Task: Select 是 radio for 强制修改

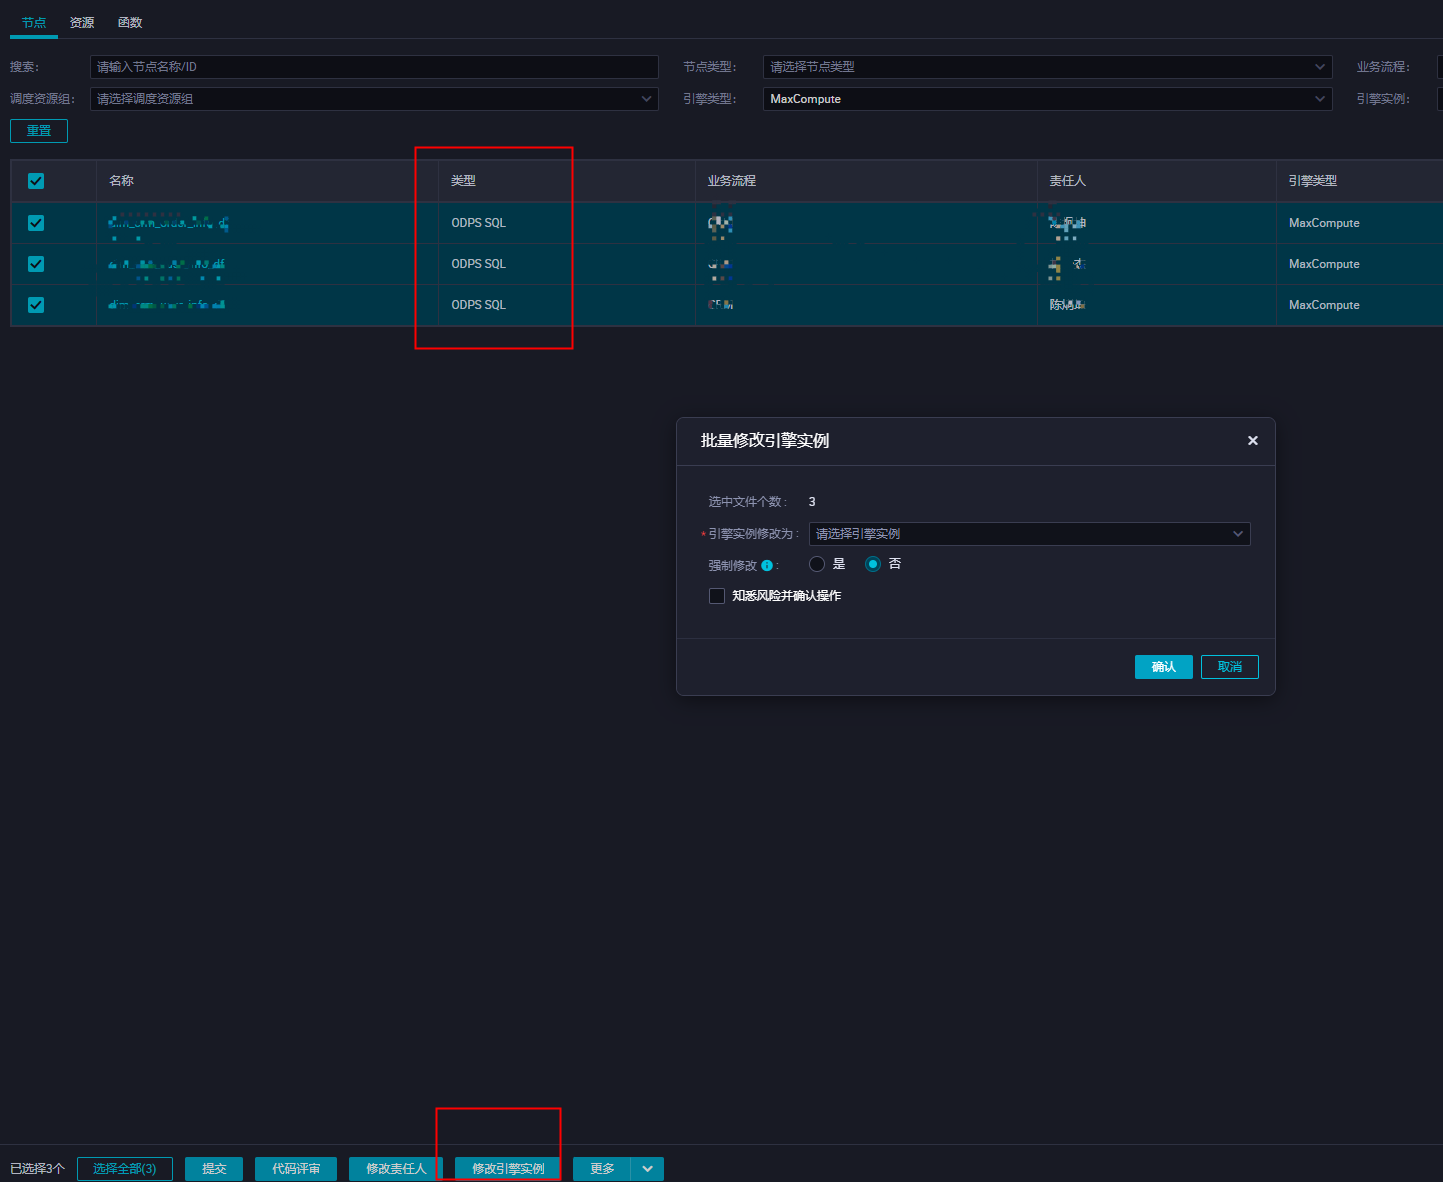Action: point(817,564)
